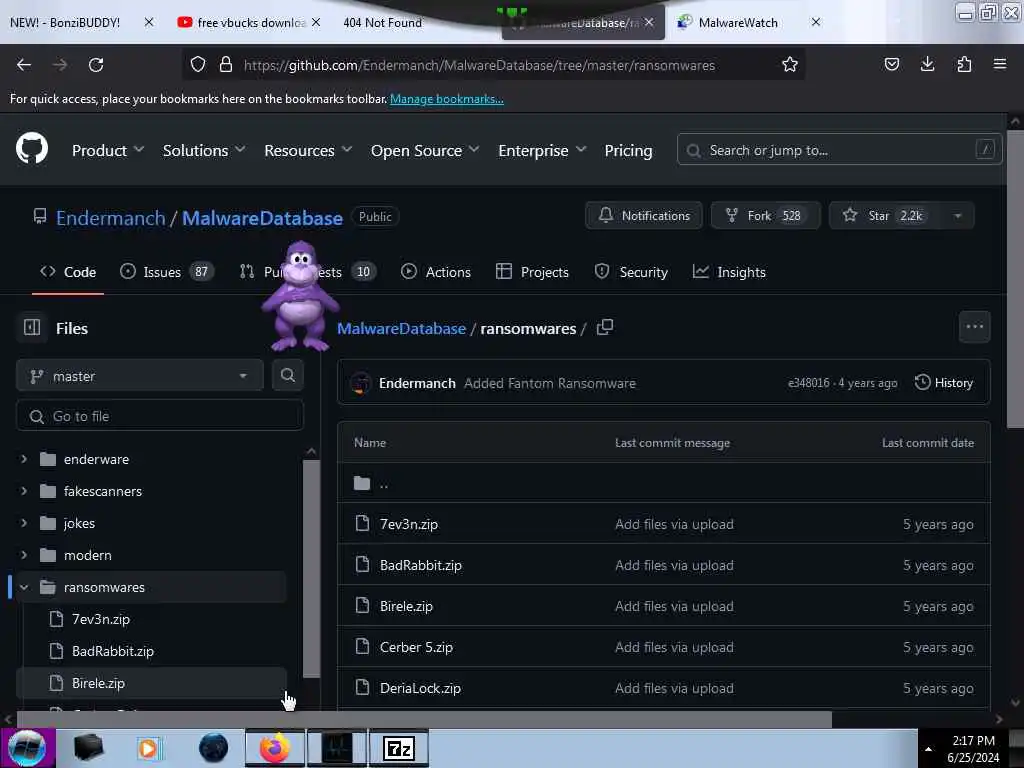Expand the enderware folder chevron
1024x768 pixels.
(24, 459)
